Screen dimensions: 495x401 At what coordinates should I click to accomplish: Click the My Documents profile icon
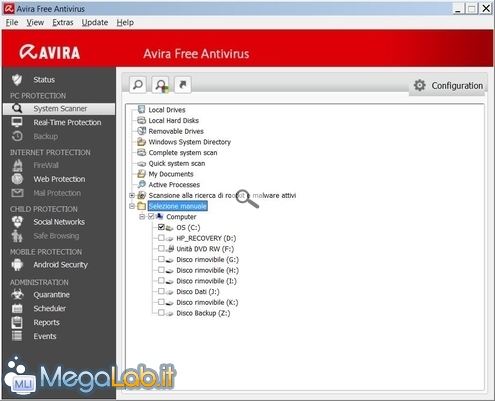click(x=142, y=174)
